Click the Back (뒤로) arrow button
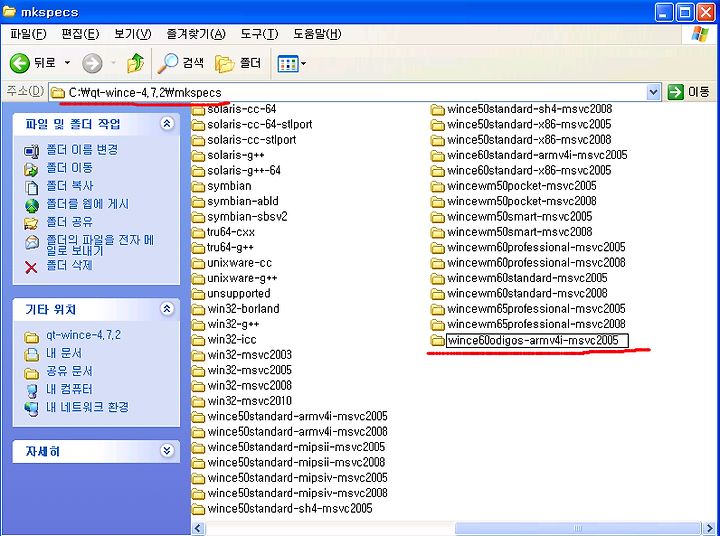The height and width of the screenshot is (536, 720). point(20,63)
